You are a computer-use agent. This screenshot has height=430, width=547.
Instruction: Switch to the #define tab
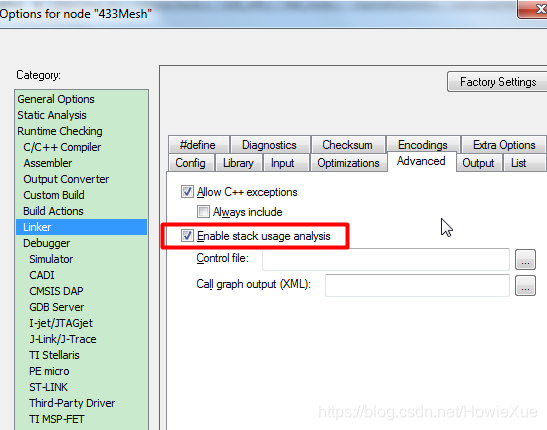(x=198, y=145)
